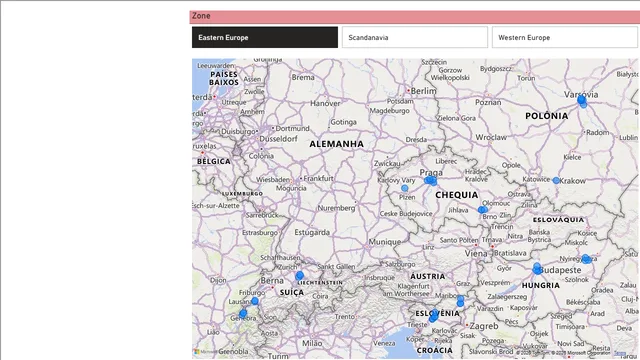The image size is (640, 360).
Task: Select the bubble at Genebra
Action: coord(243,313)
